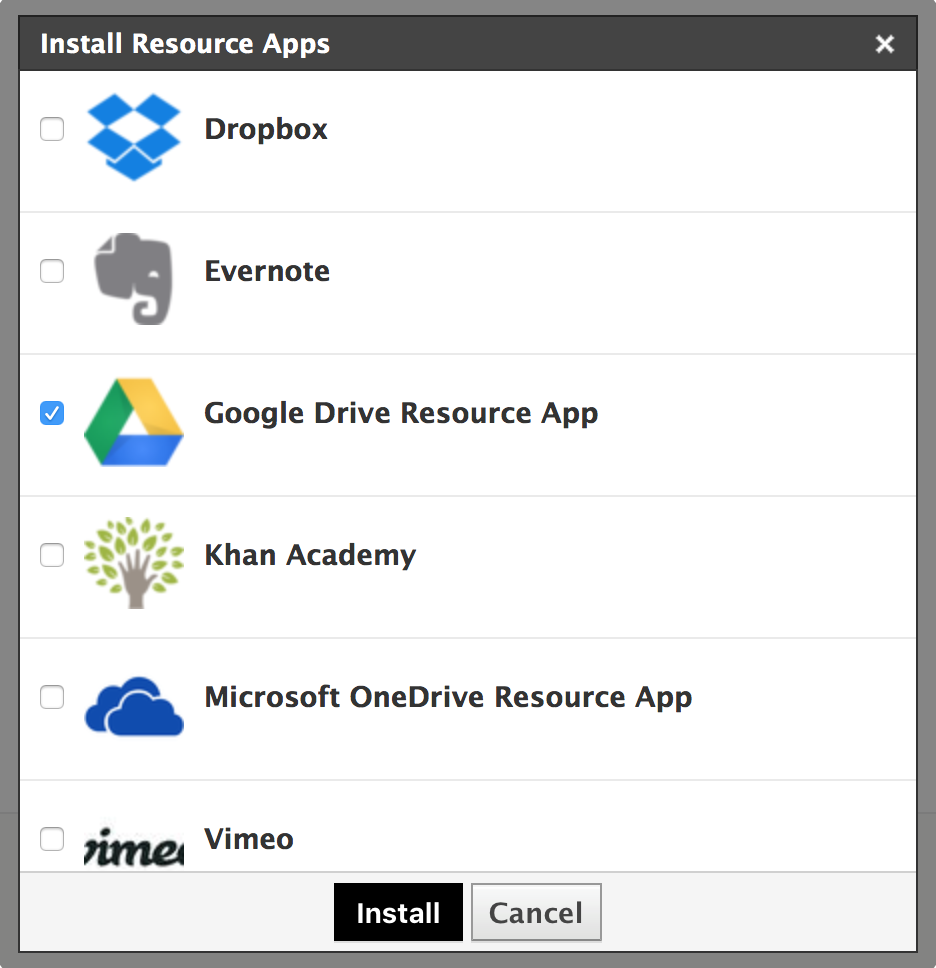Click the Google Drive triangle icon

coord(134,422)
